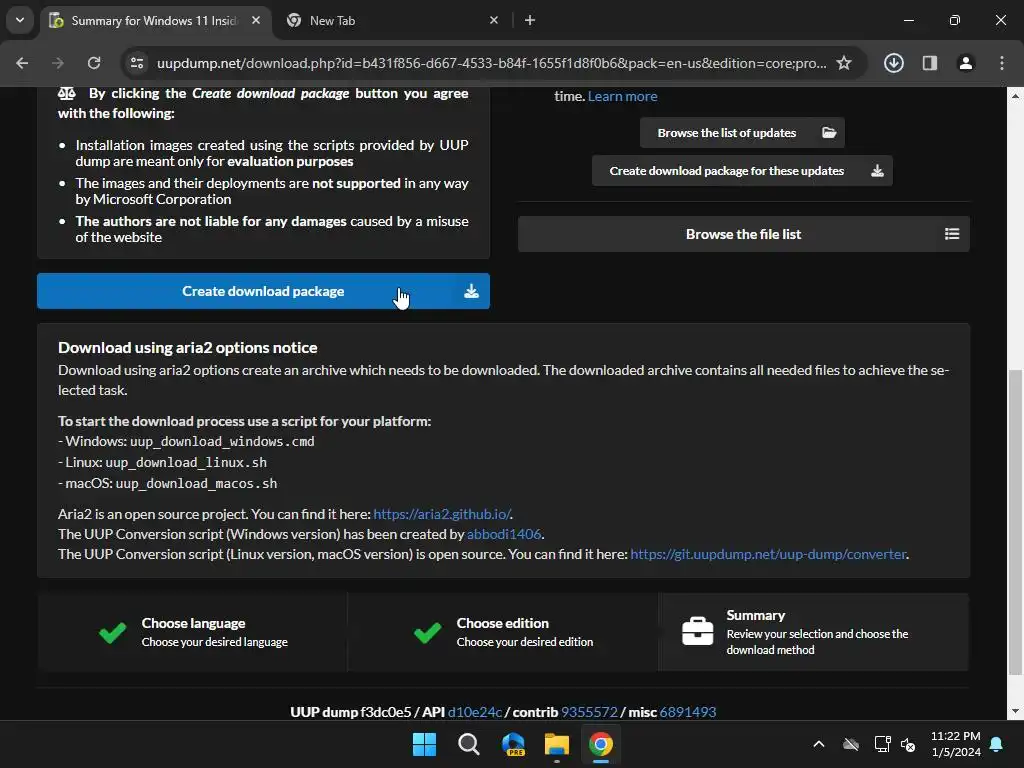Click download icon on Create download package
Image resolution: width=1024 pixels, height=768 pixels.
(x=472, y=291)
